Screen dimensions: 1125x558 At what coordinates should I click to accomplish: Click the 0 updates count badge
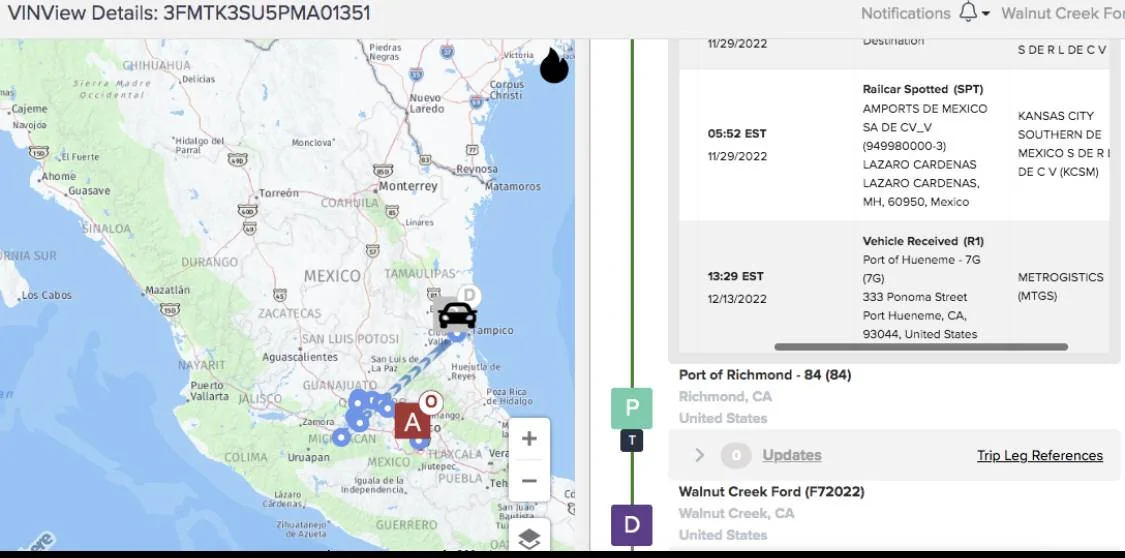pyautogui.click(x=735, y=455)
